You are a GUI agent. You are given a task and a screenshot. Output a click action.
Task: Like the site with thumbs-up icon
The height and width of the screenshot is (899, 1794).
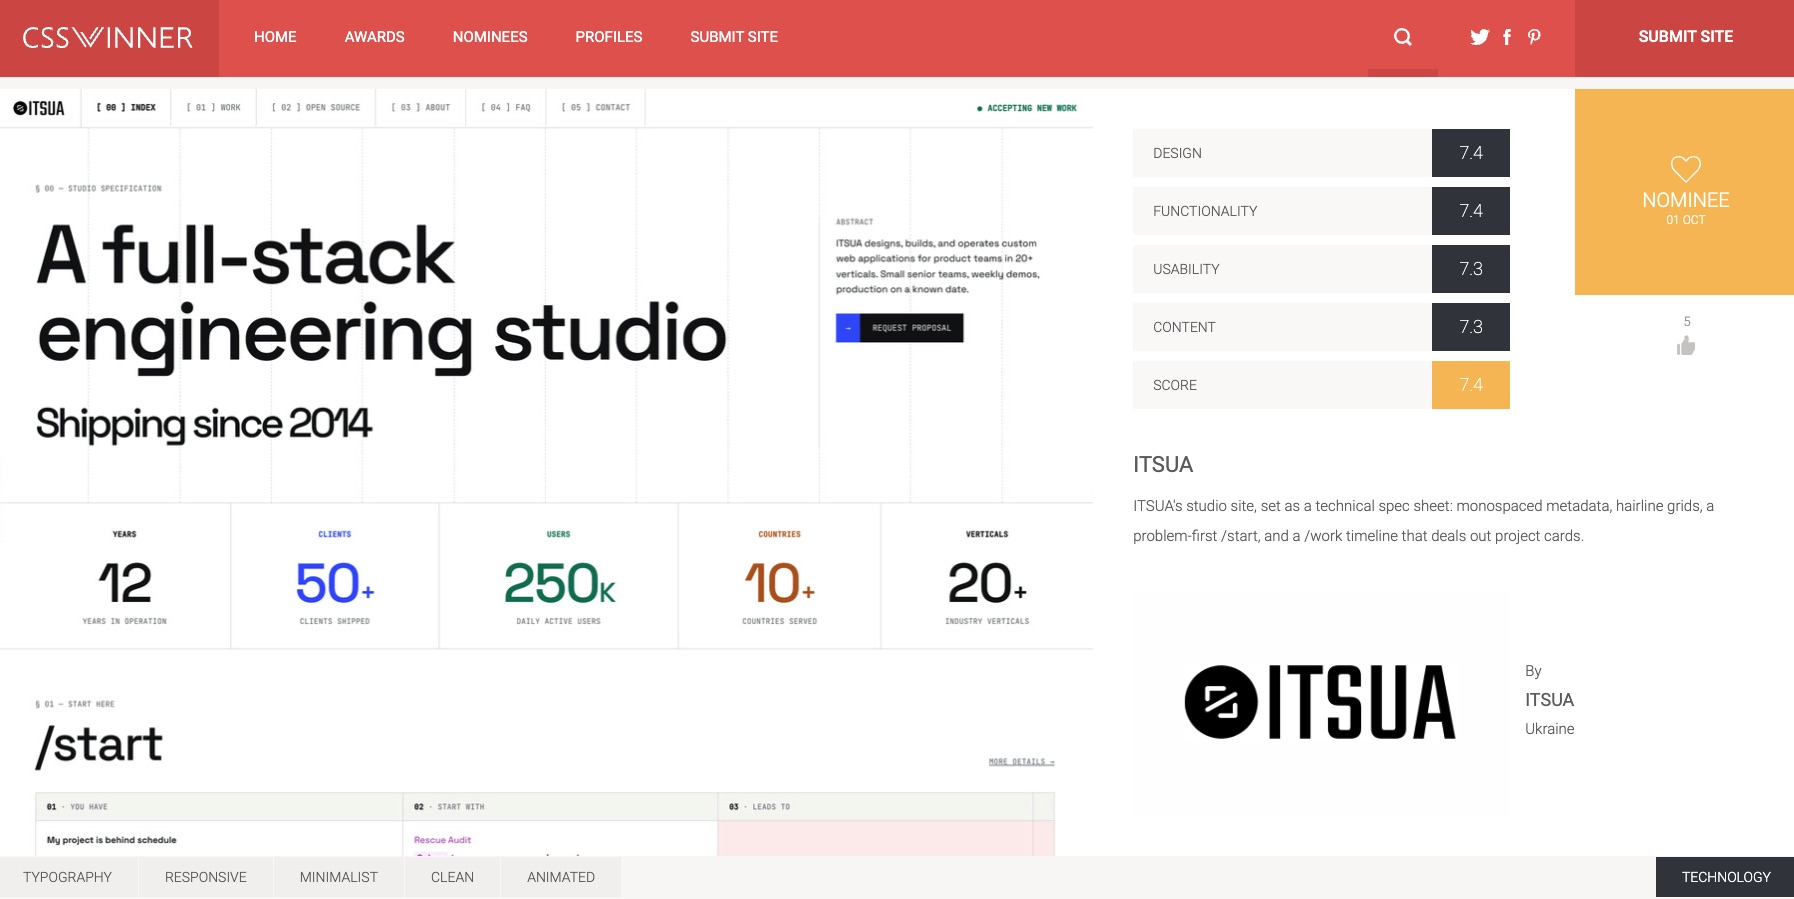pos(1686,346)
